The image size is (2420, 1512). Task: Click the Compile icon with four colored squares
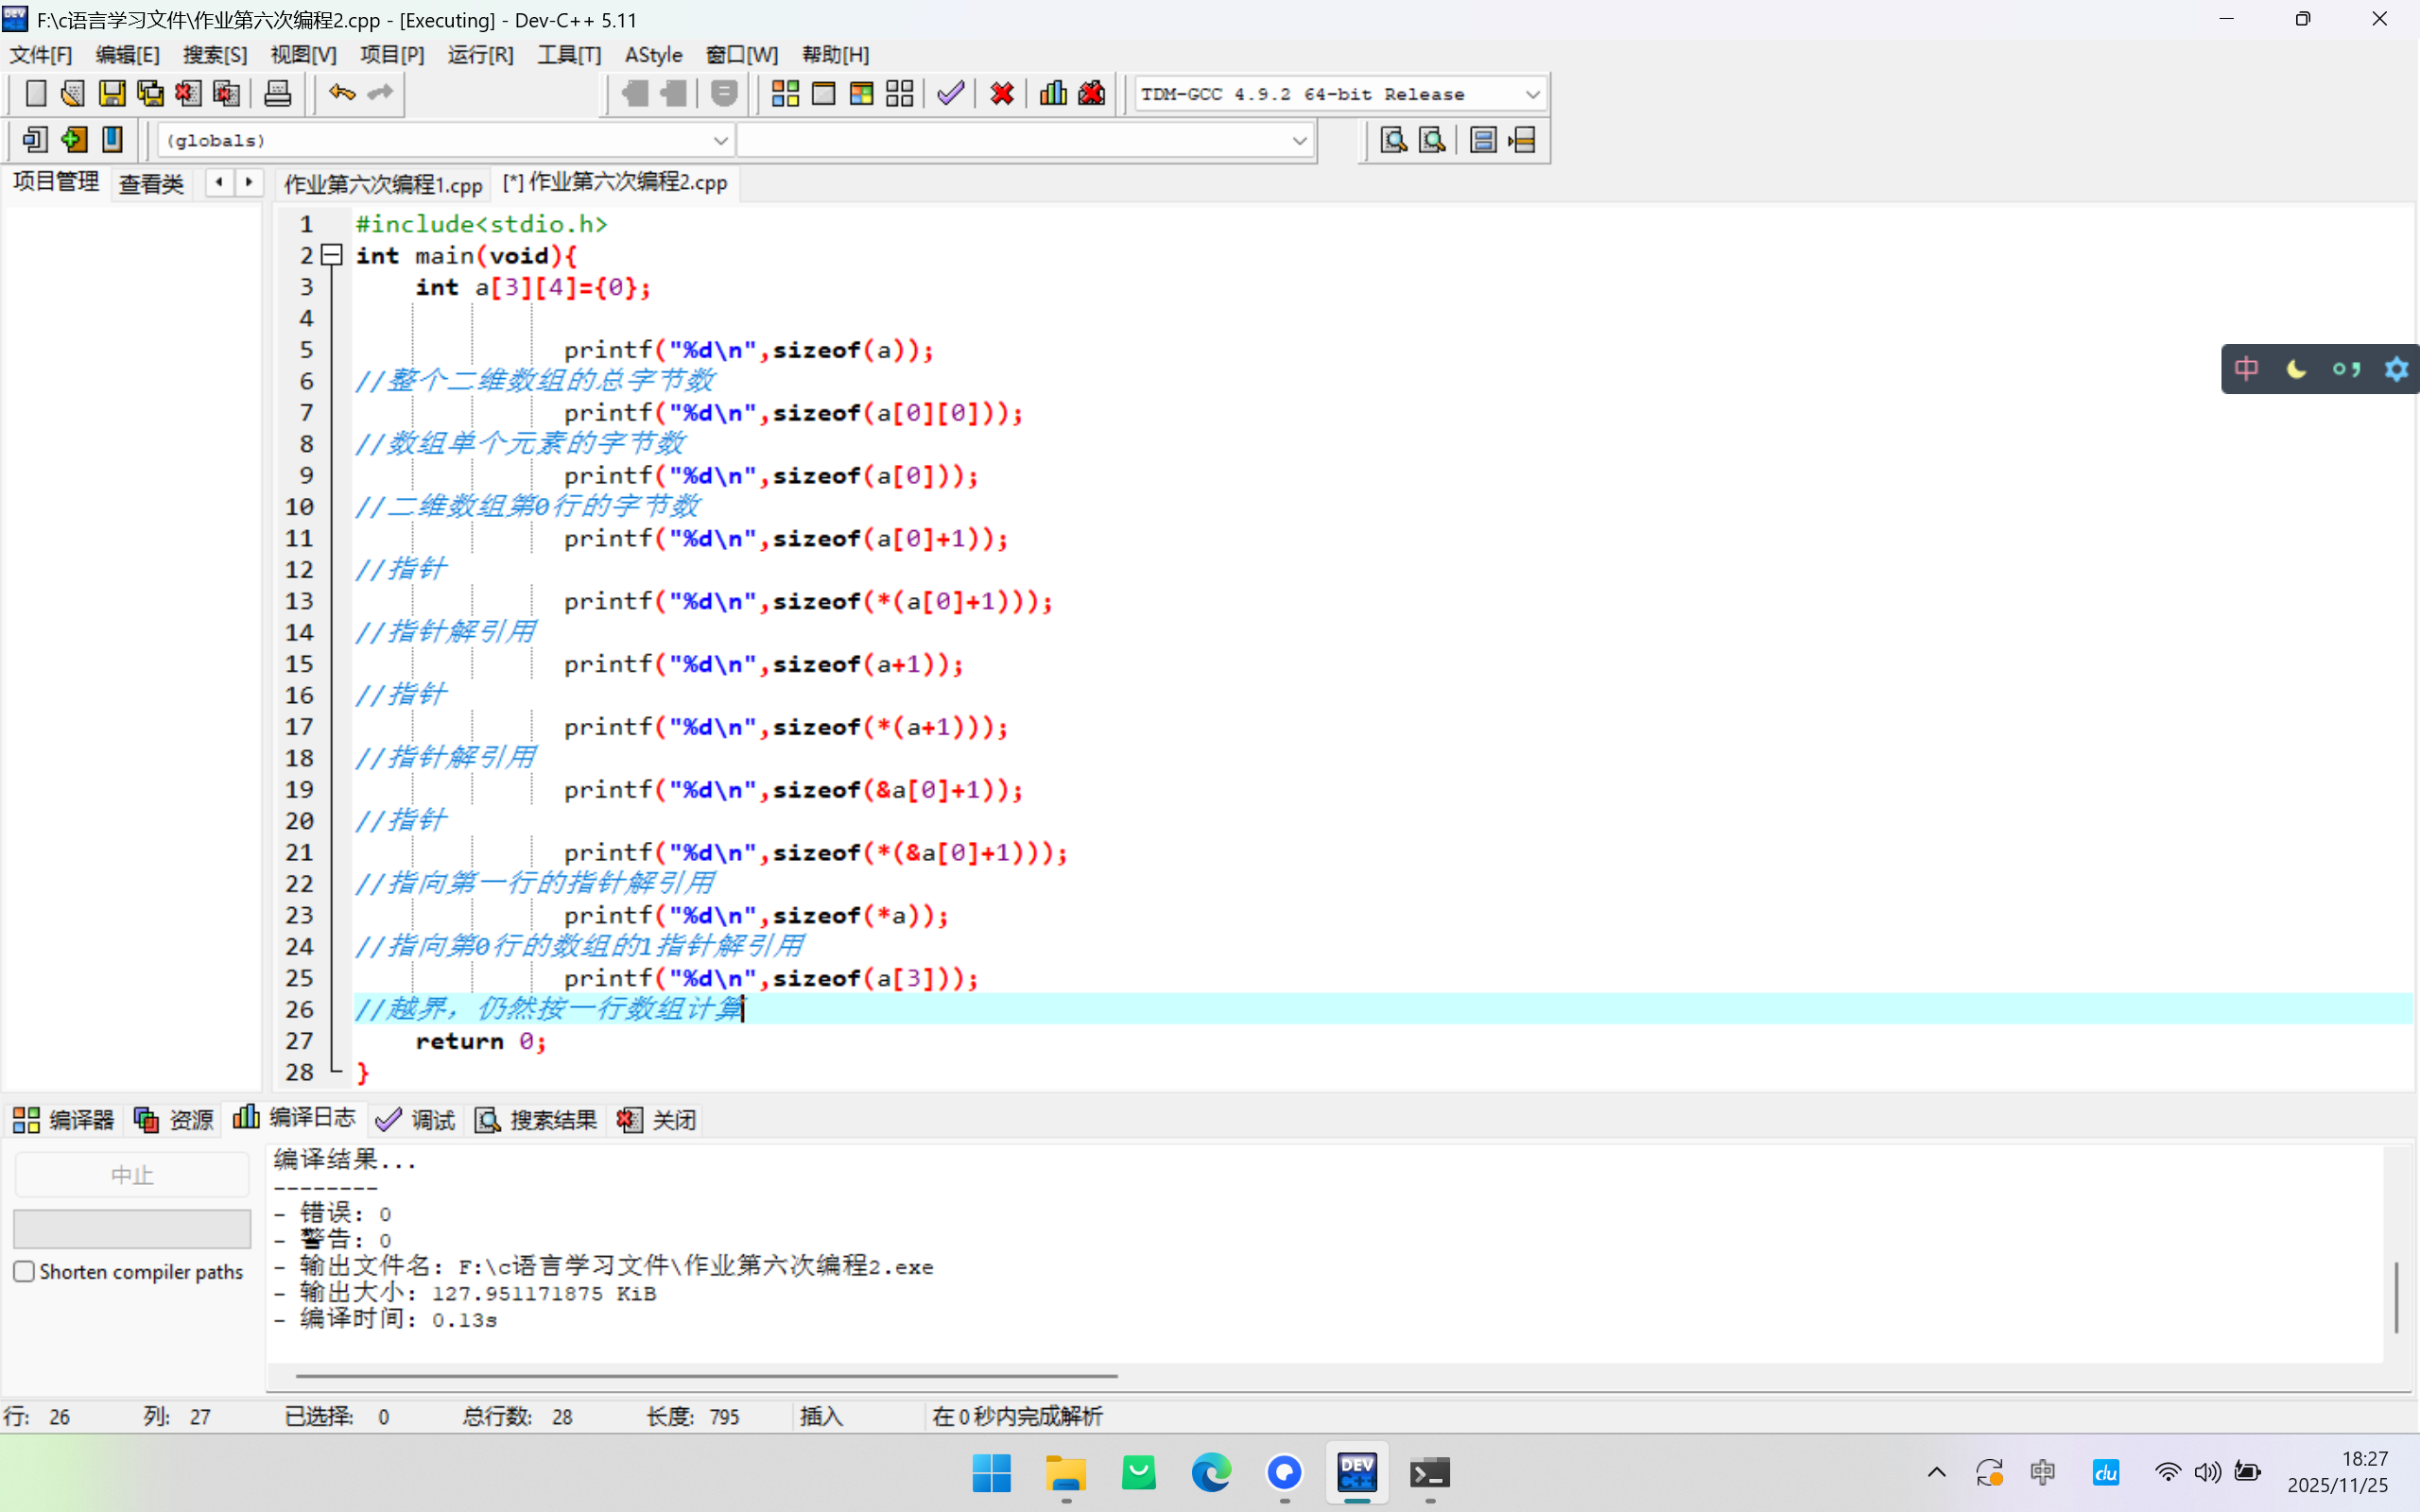pos(785,93)
